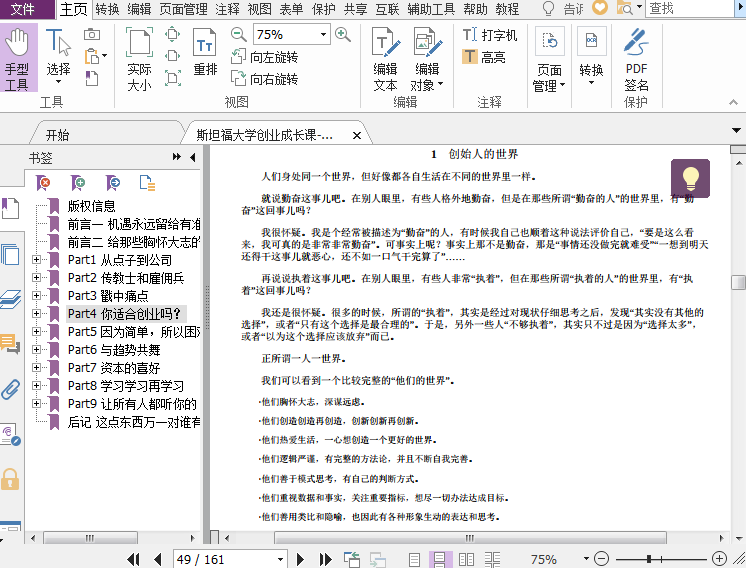Open the Layers side panel icon
Viewport: 746px width, 568px height.
point(10,299)
